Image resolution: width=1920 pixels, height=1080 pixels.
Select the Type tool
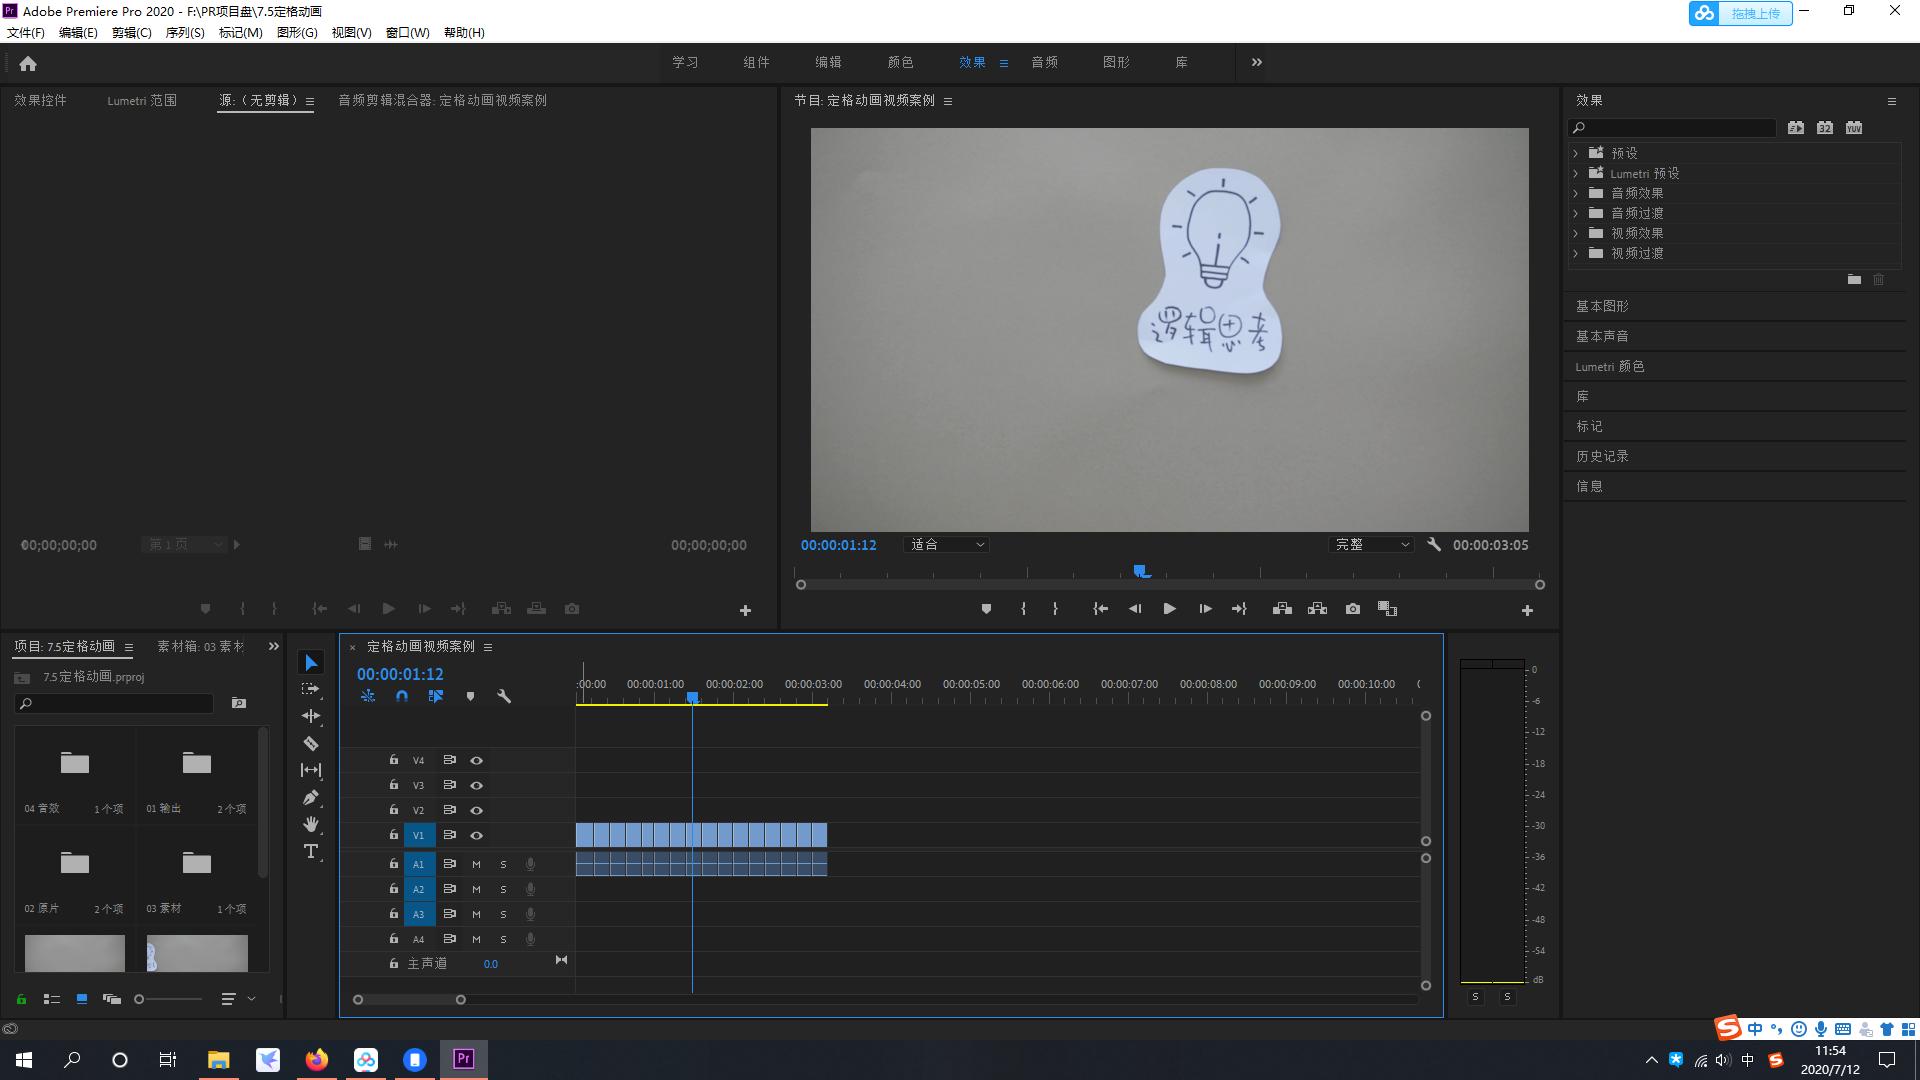tap(311, 851)
